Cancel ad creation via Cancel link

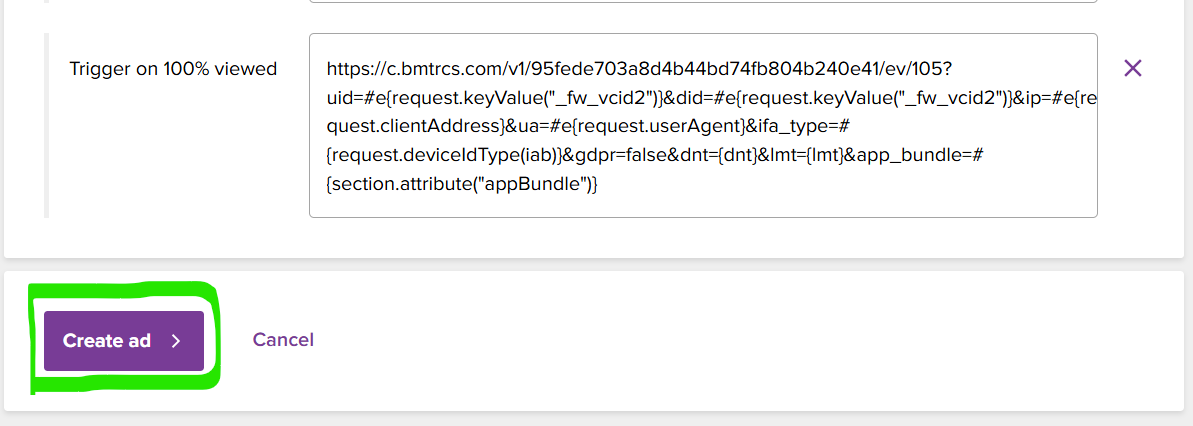tap(283, 340)
